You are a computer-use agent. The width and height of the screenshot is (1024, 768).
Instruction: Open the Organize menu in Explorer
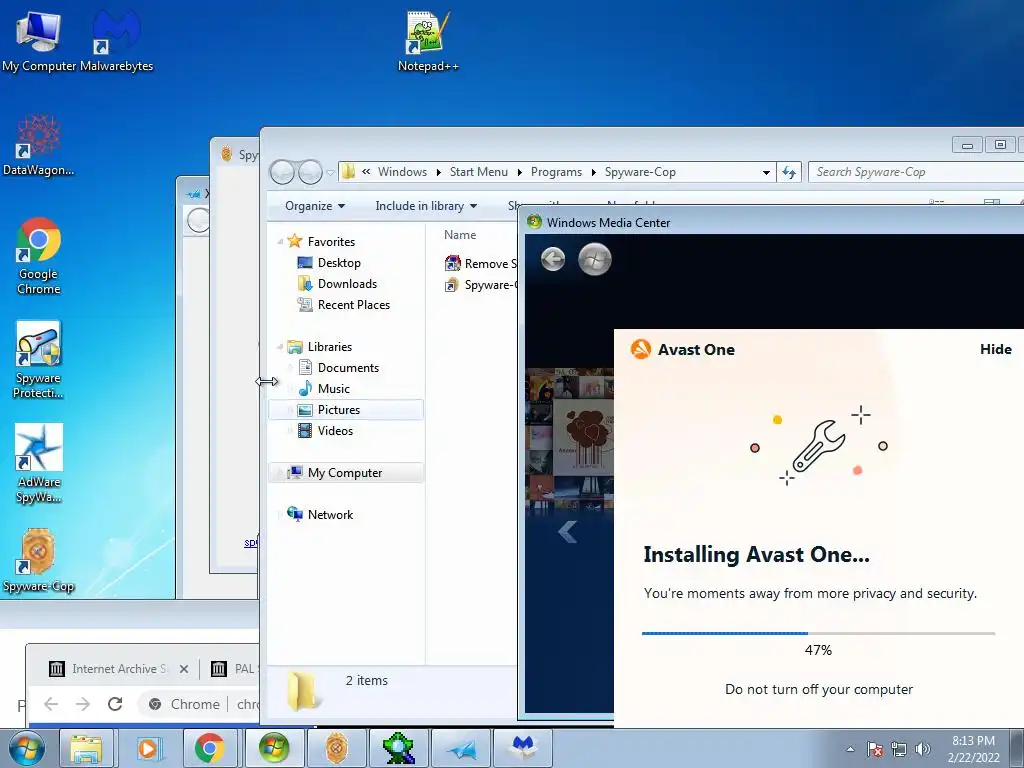[315, 206]
